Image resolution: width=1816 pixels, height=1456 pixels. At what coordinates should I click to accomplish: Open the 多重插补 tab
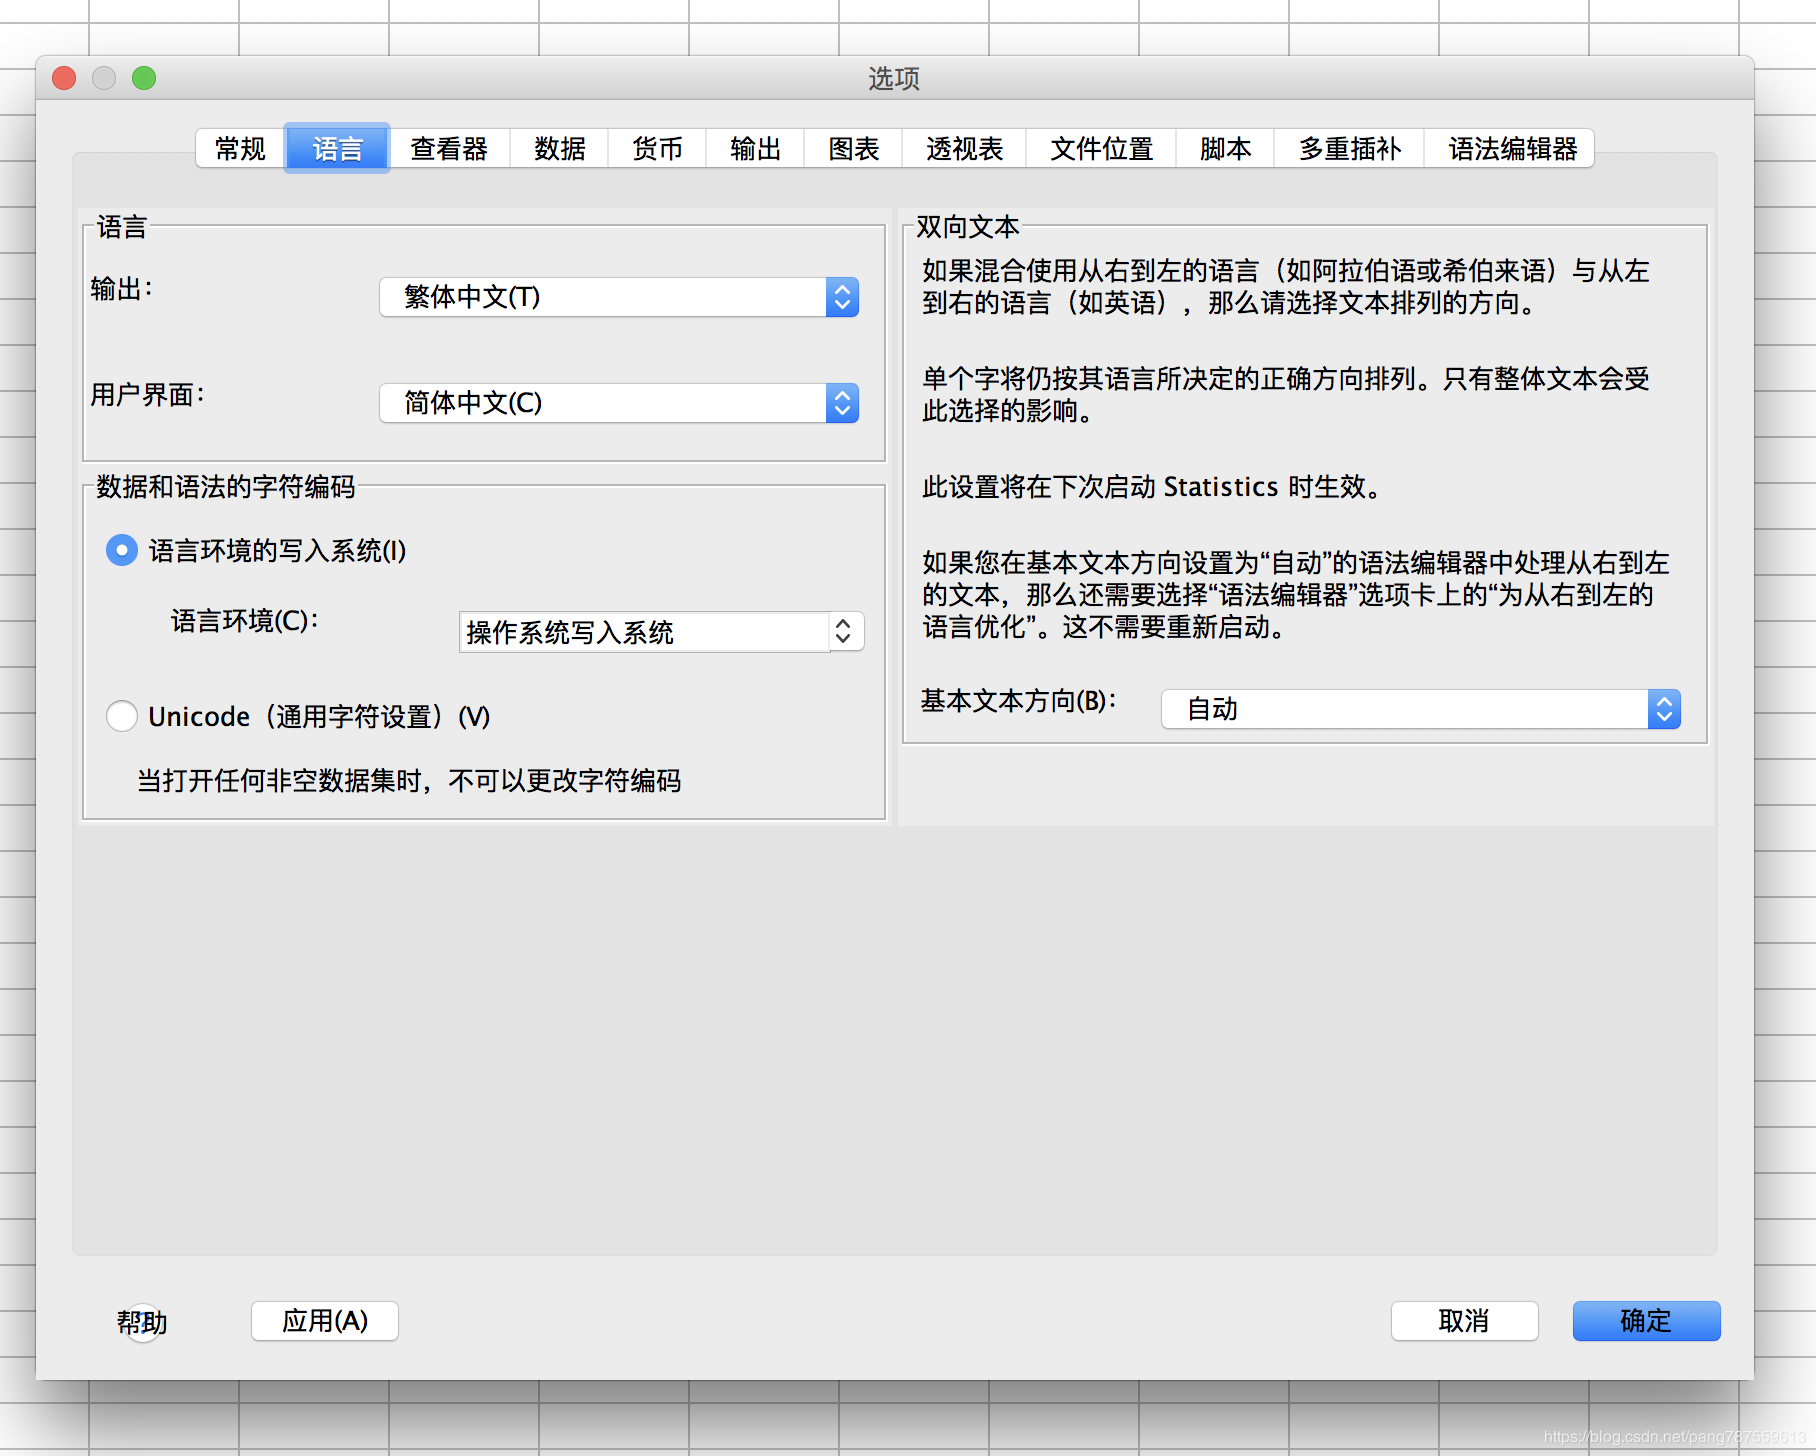coord(1349,149)
